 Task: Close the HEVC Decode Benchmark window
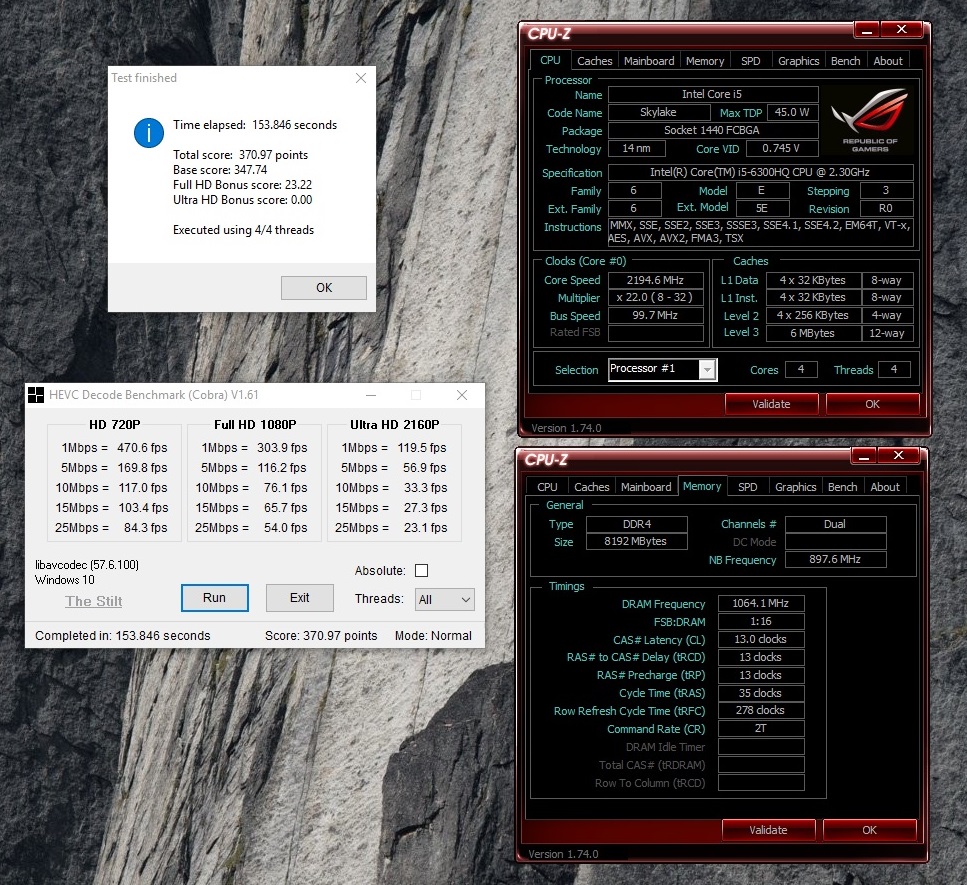click(462, 395)
